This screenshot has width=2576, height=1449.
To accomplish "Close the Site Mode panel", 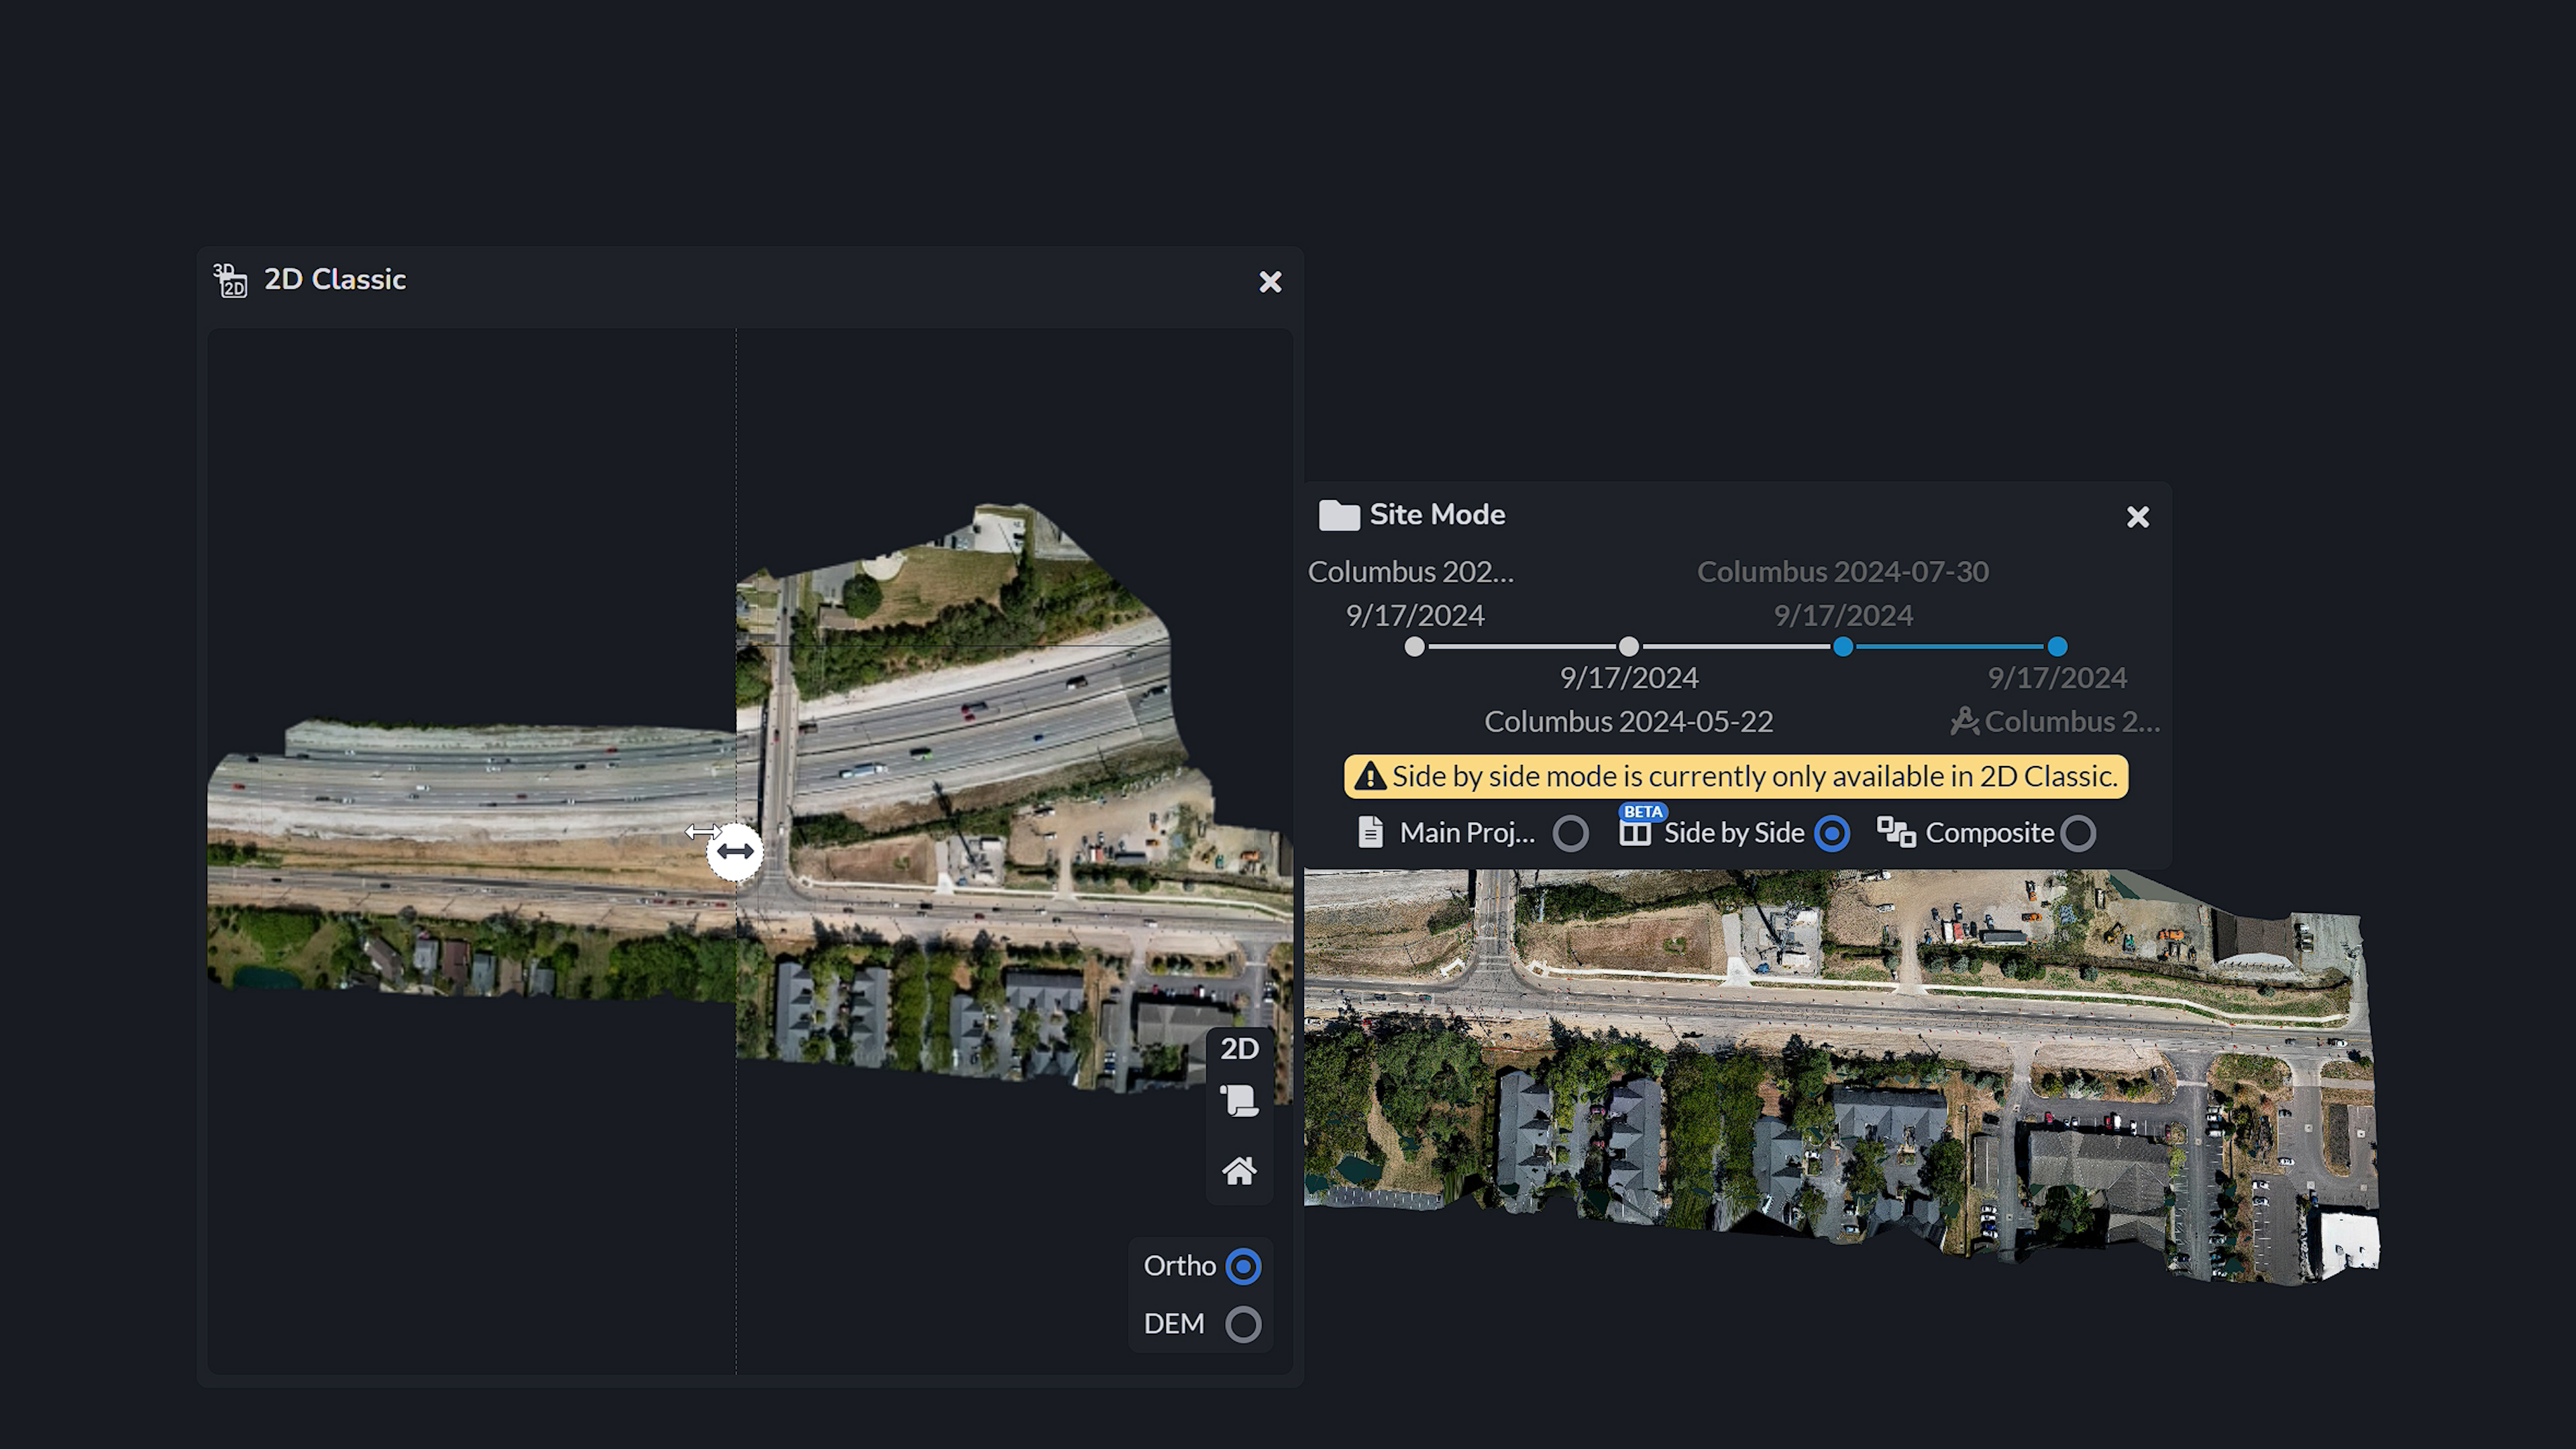I will (x=2137, y=517).
